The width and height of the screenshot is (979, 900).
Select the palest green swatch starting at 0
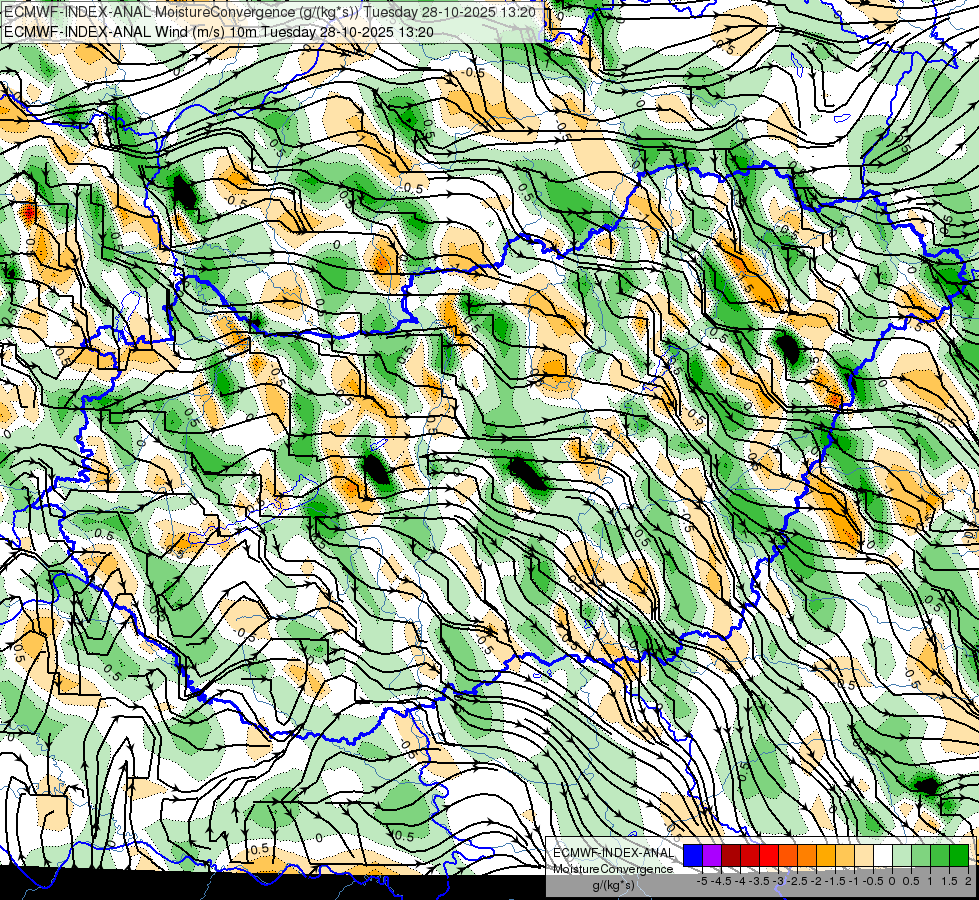[x=902, y=856]
